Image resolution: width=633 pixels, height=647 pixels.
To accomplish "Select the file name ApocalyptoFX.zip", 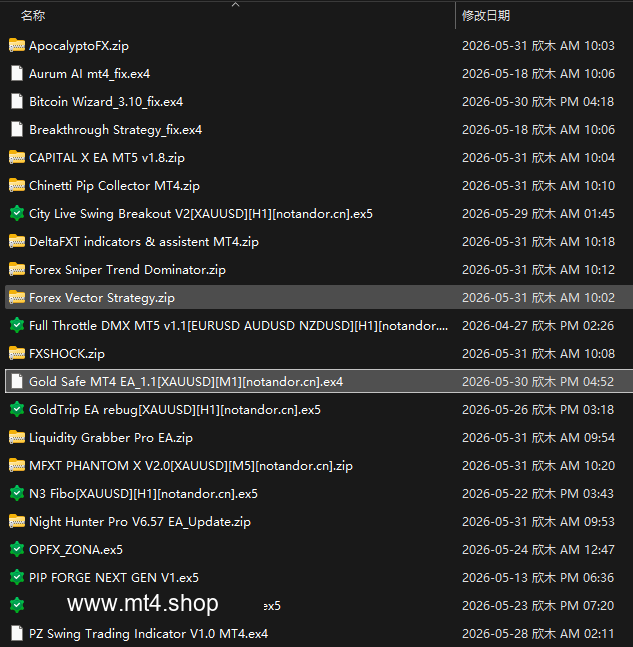I will (79, 45).
